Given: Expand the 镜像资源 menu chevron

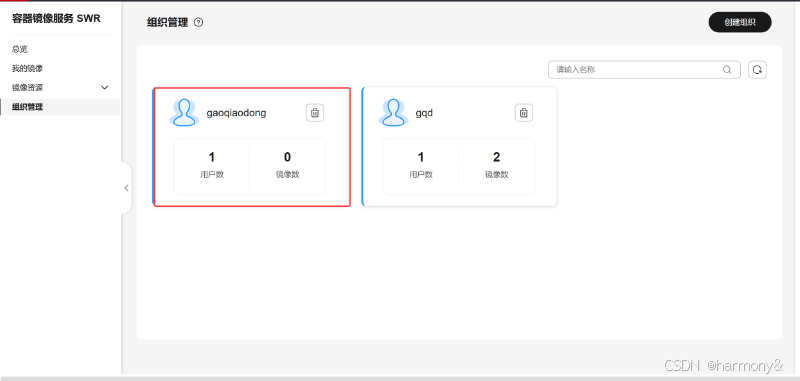Looking at the screenshot, I should pos(105,88).
